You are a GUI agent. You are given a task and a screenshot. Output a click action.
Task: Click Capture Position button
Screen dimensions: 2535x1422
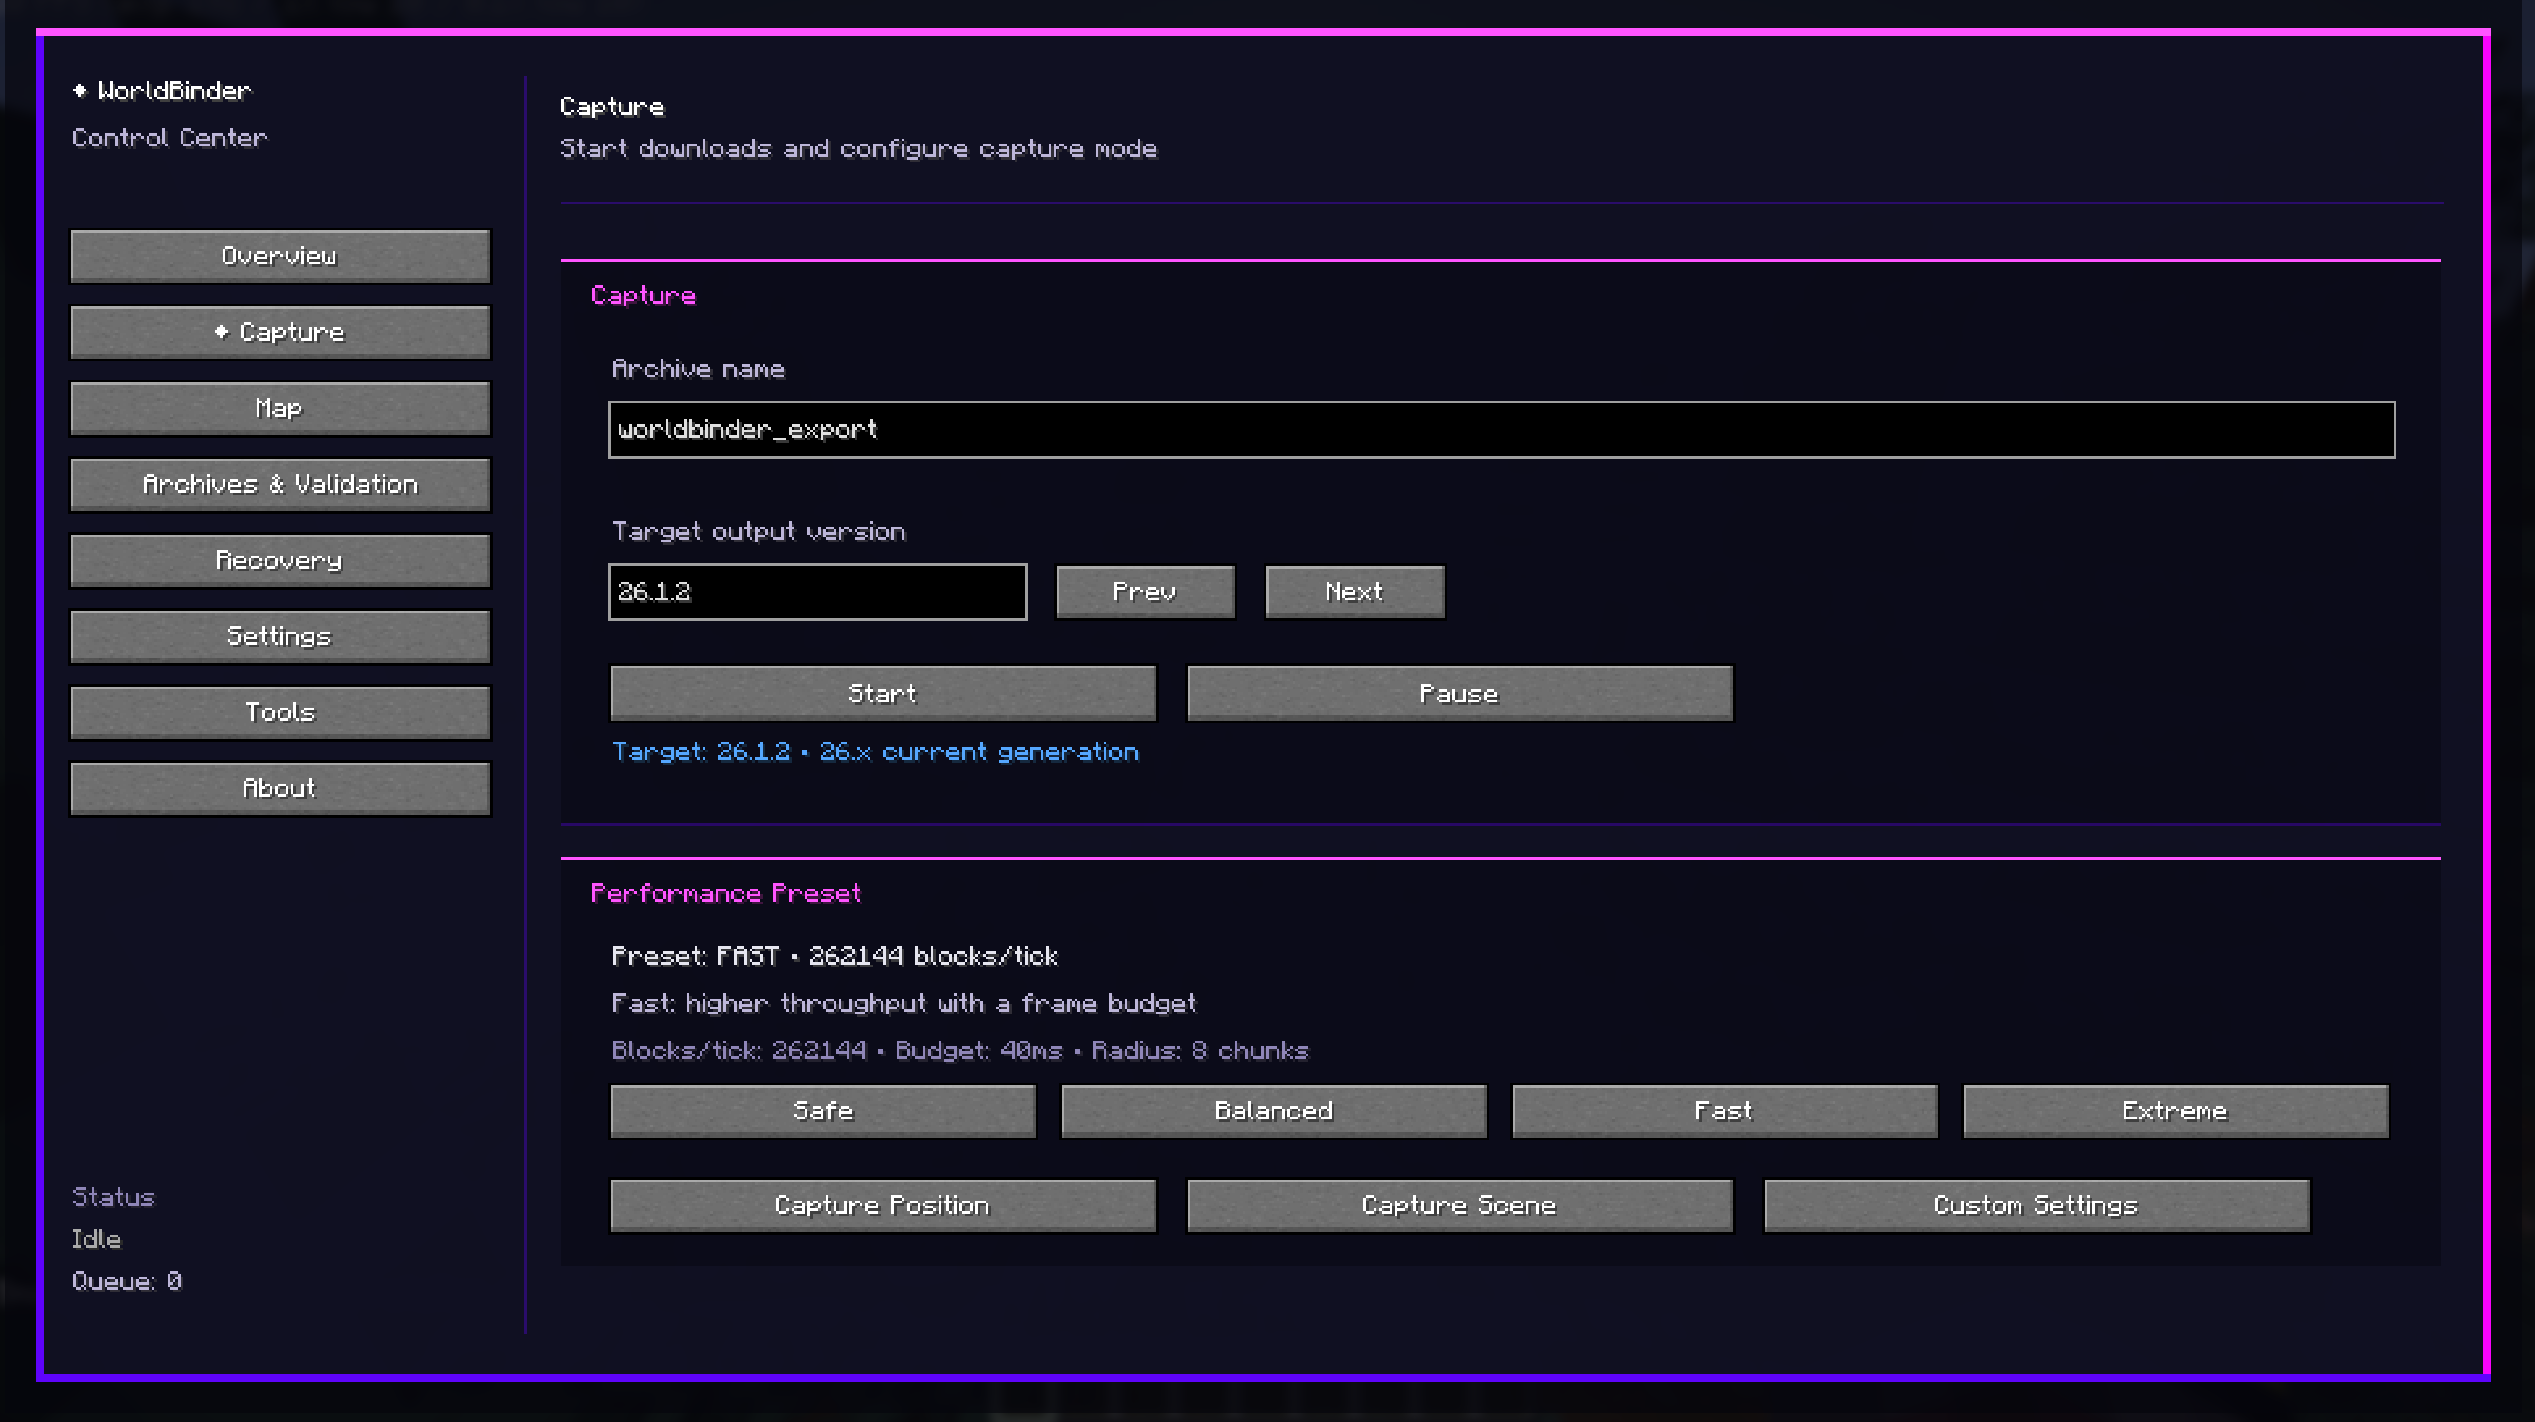(883, 1205)
